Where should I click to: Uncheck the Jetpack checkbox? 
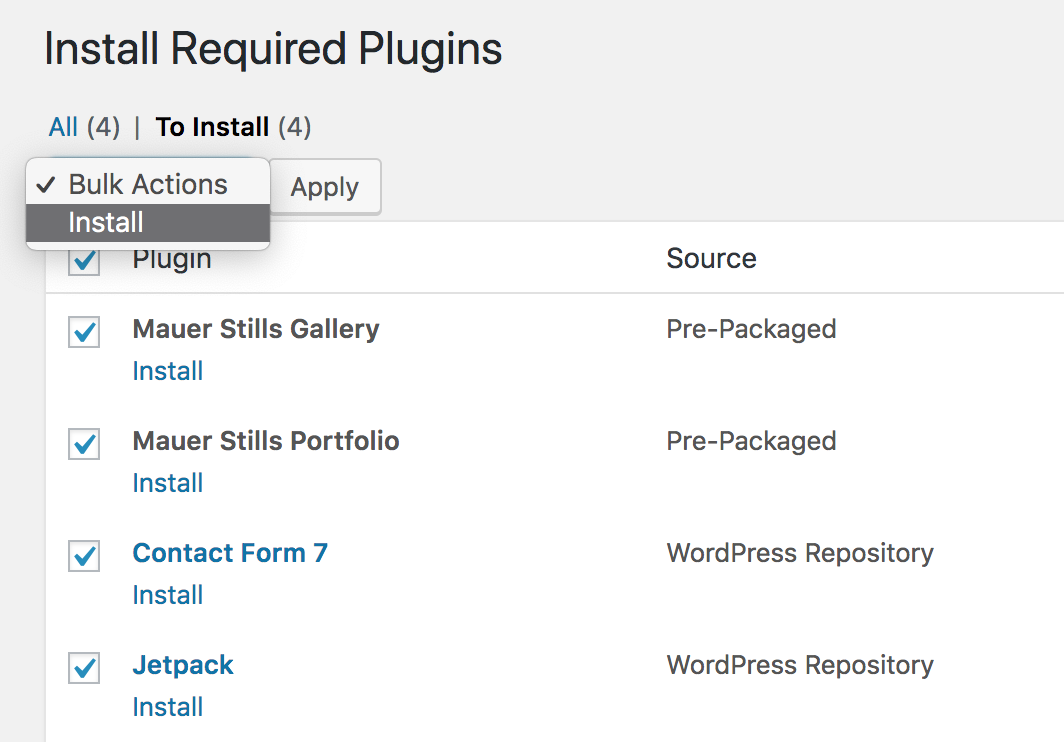pos(84,668)
